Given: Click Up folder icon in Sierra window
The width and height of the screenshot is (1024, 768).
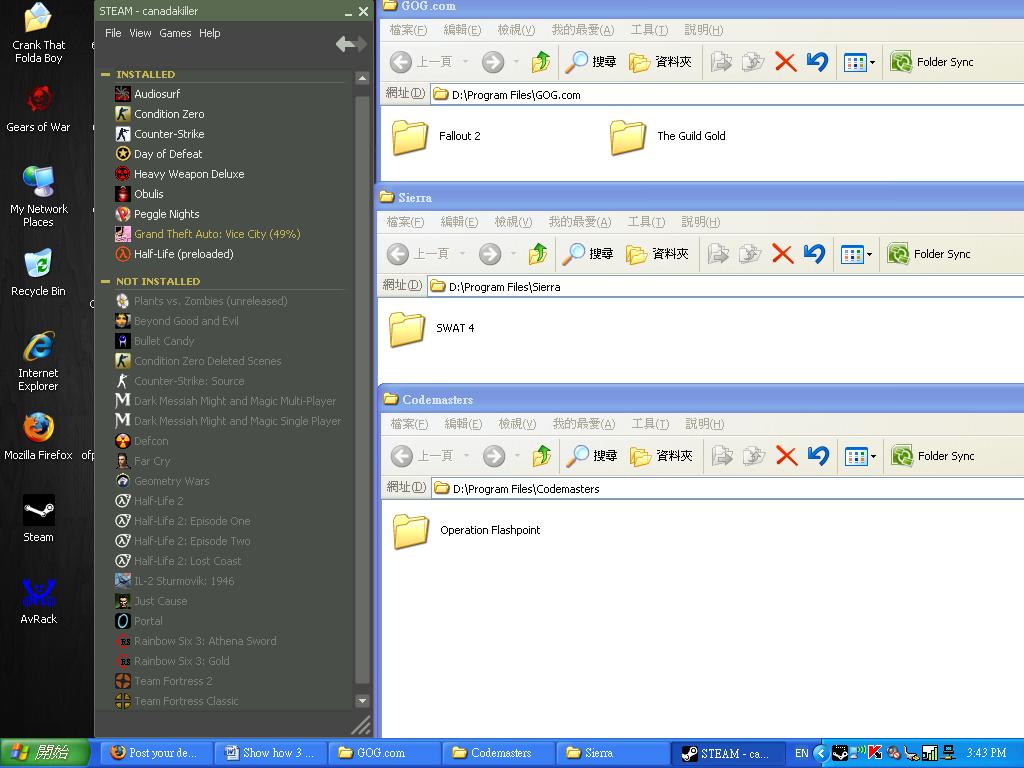Looking at the screenshot, I should (538, 254).
